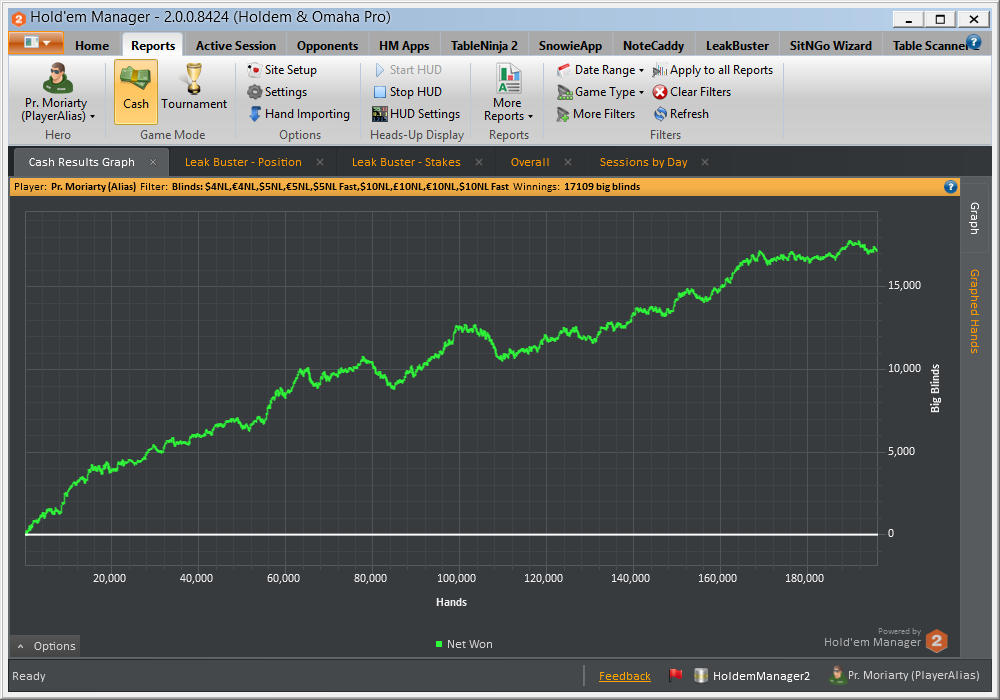Open More Filters

pos(596,114)
